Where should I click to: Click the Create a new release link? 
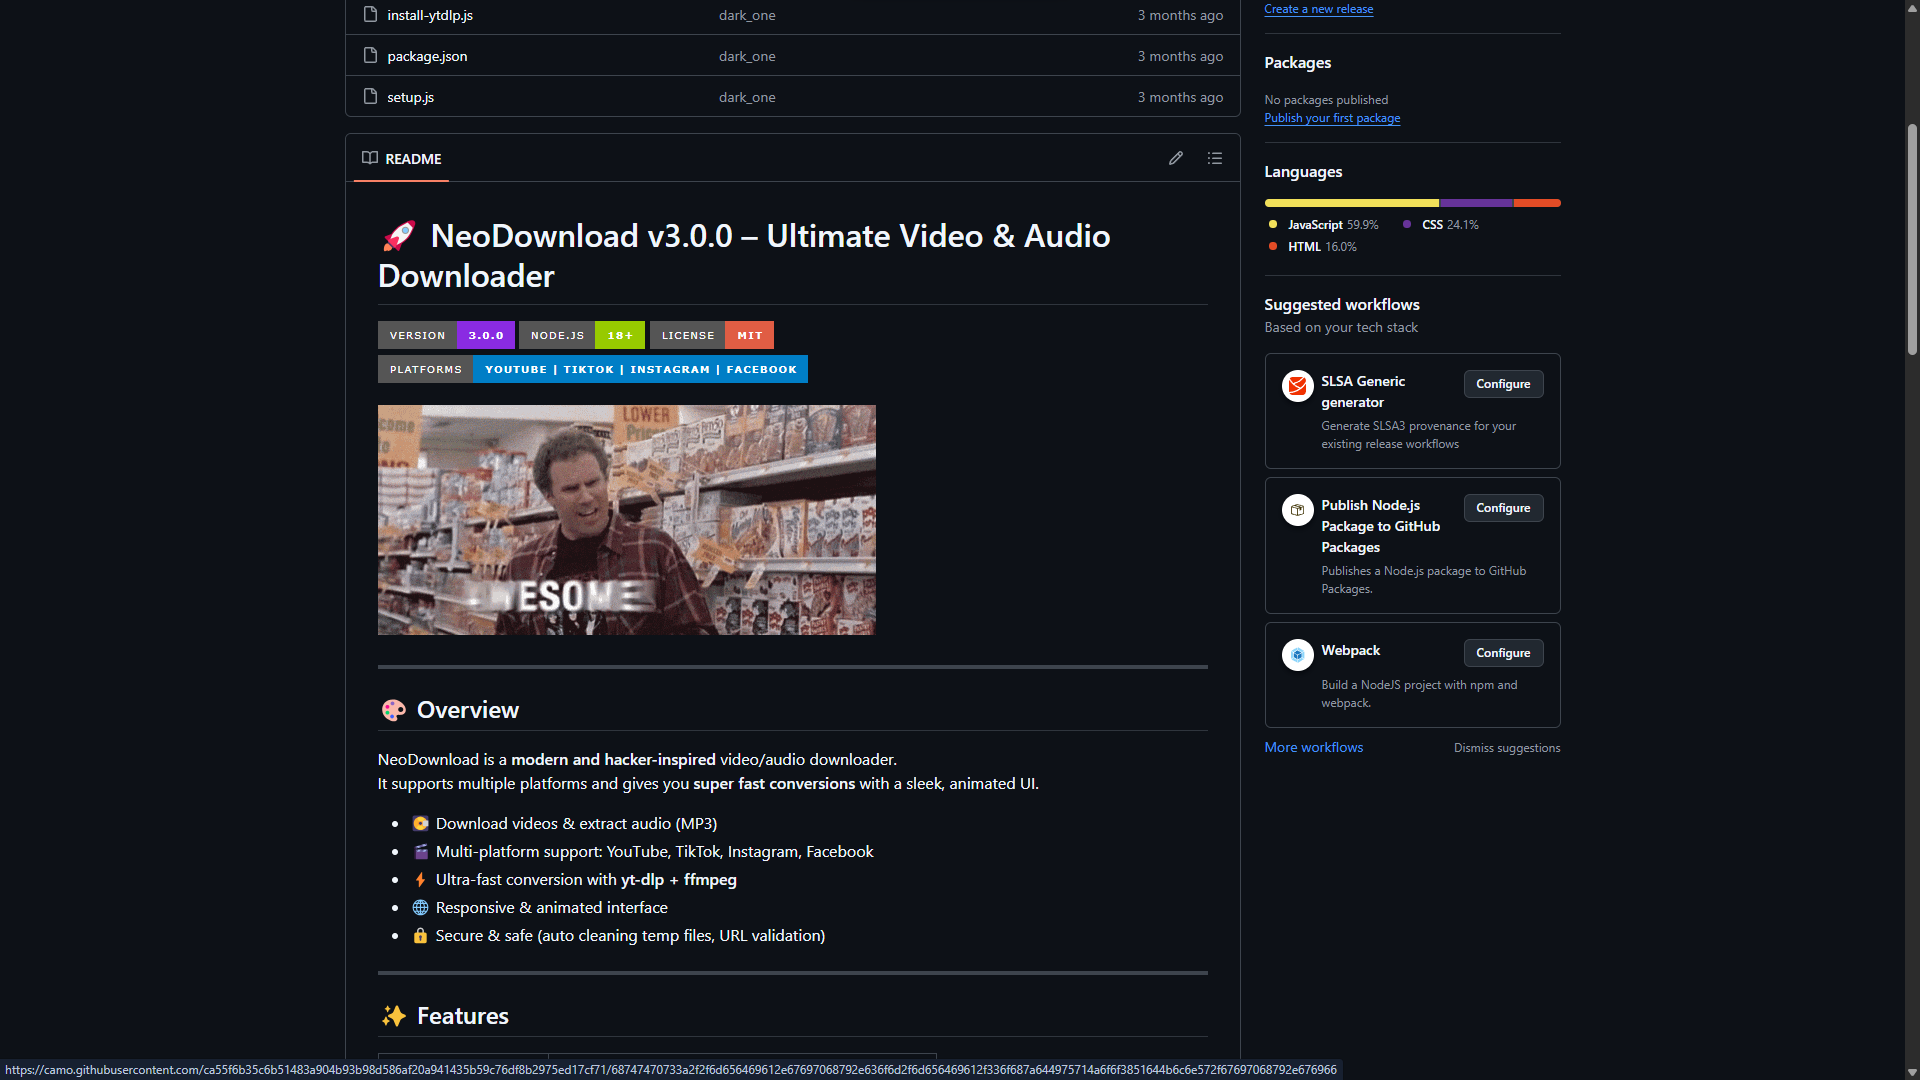click(x=1318, y=9)
